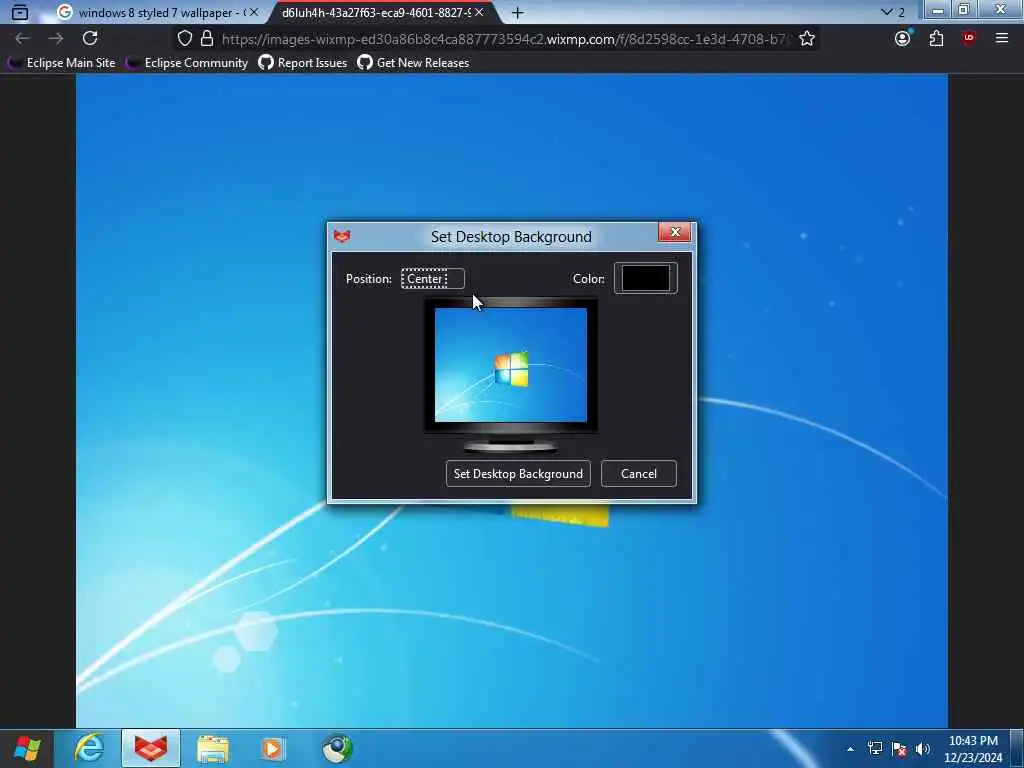Open the clock showing 10:43 PM

pyautogui.click(x=973, y=749)
